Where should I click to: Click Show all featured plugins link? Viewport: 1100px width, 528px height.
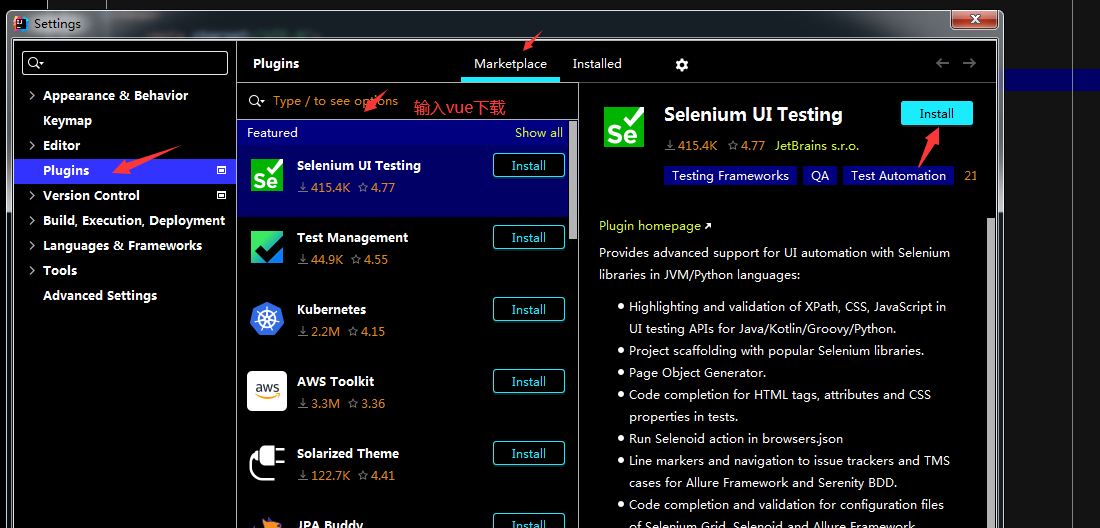(x=539, y=133)
